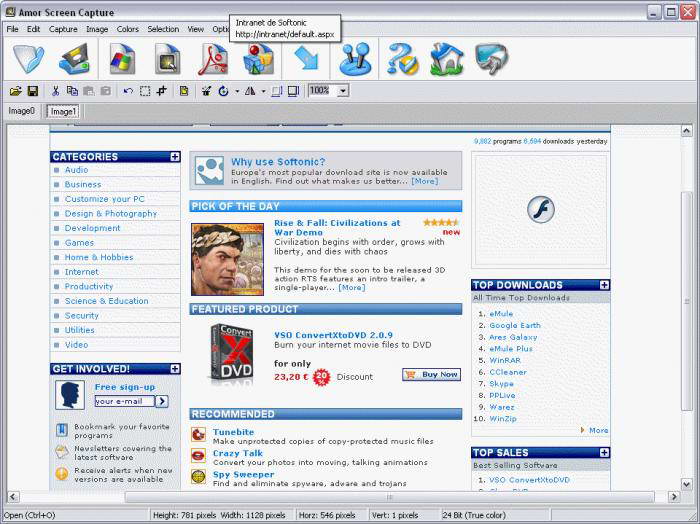Click the large colored shapes objects icon

pos(258,58)
